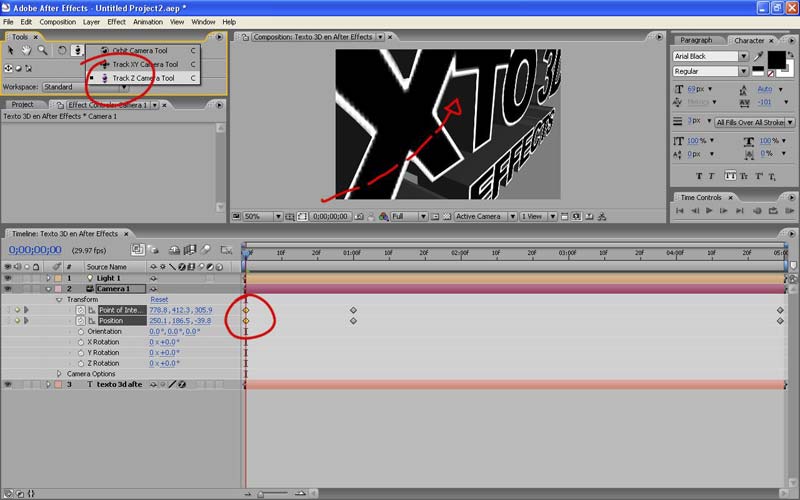The height and width of the screenshot is (500, 800).
Task: Open All Fills Over All Strokes dropdown
Action: pos(755,122)
